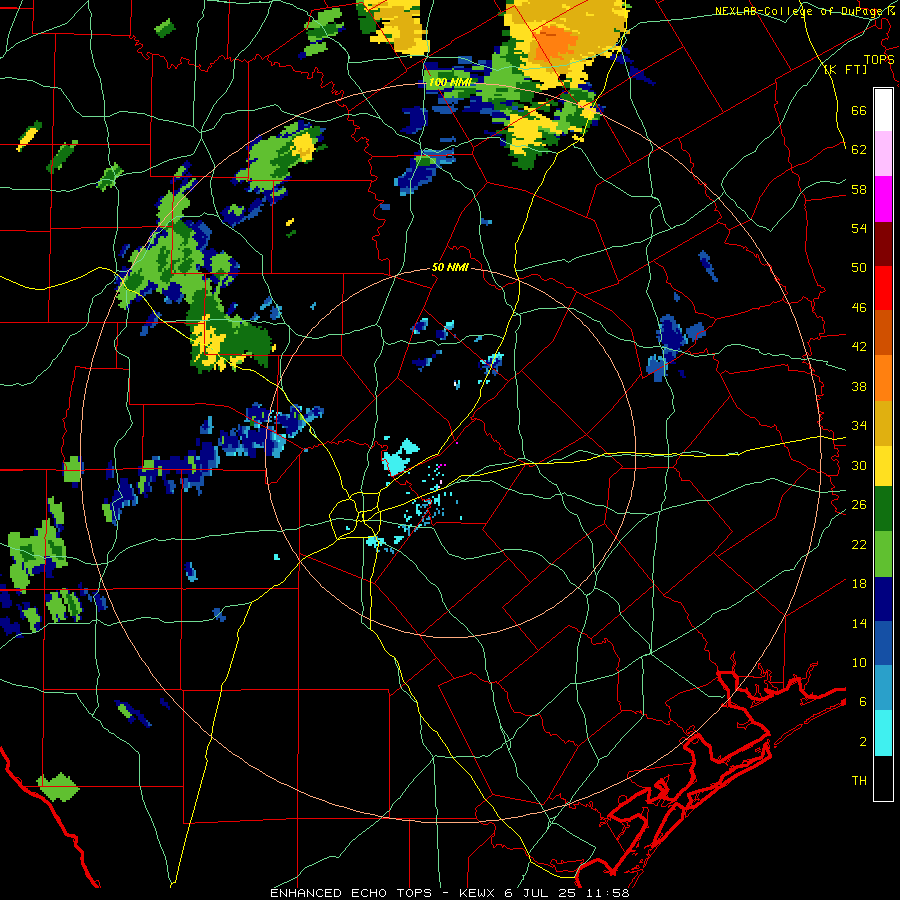900x900 pixels.
Task: Click the white swatch atop the tops legend
Action: 883,110
